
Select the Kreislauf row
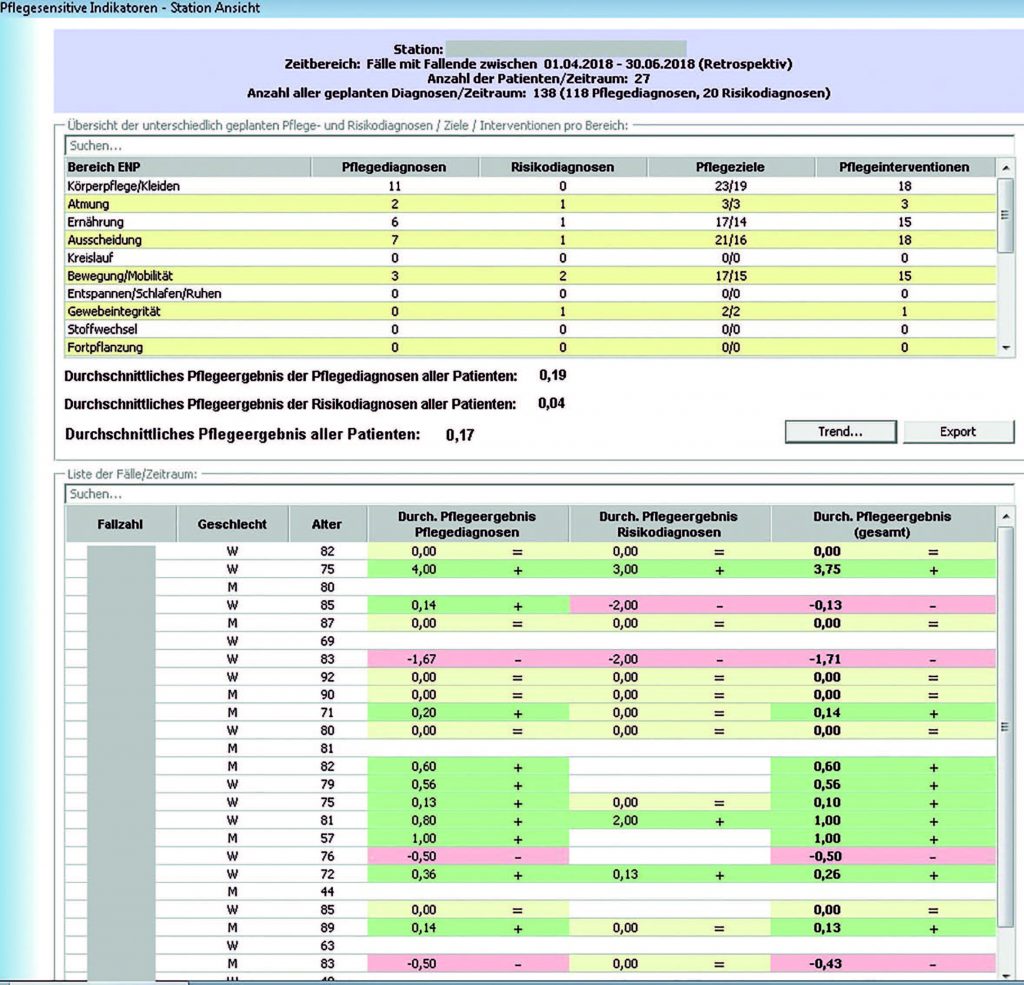(530, 258)
